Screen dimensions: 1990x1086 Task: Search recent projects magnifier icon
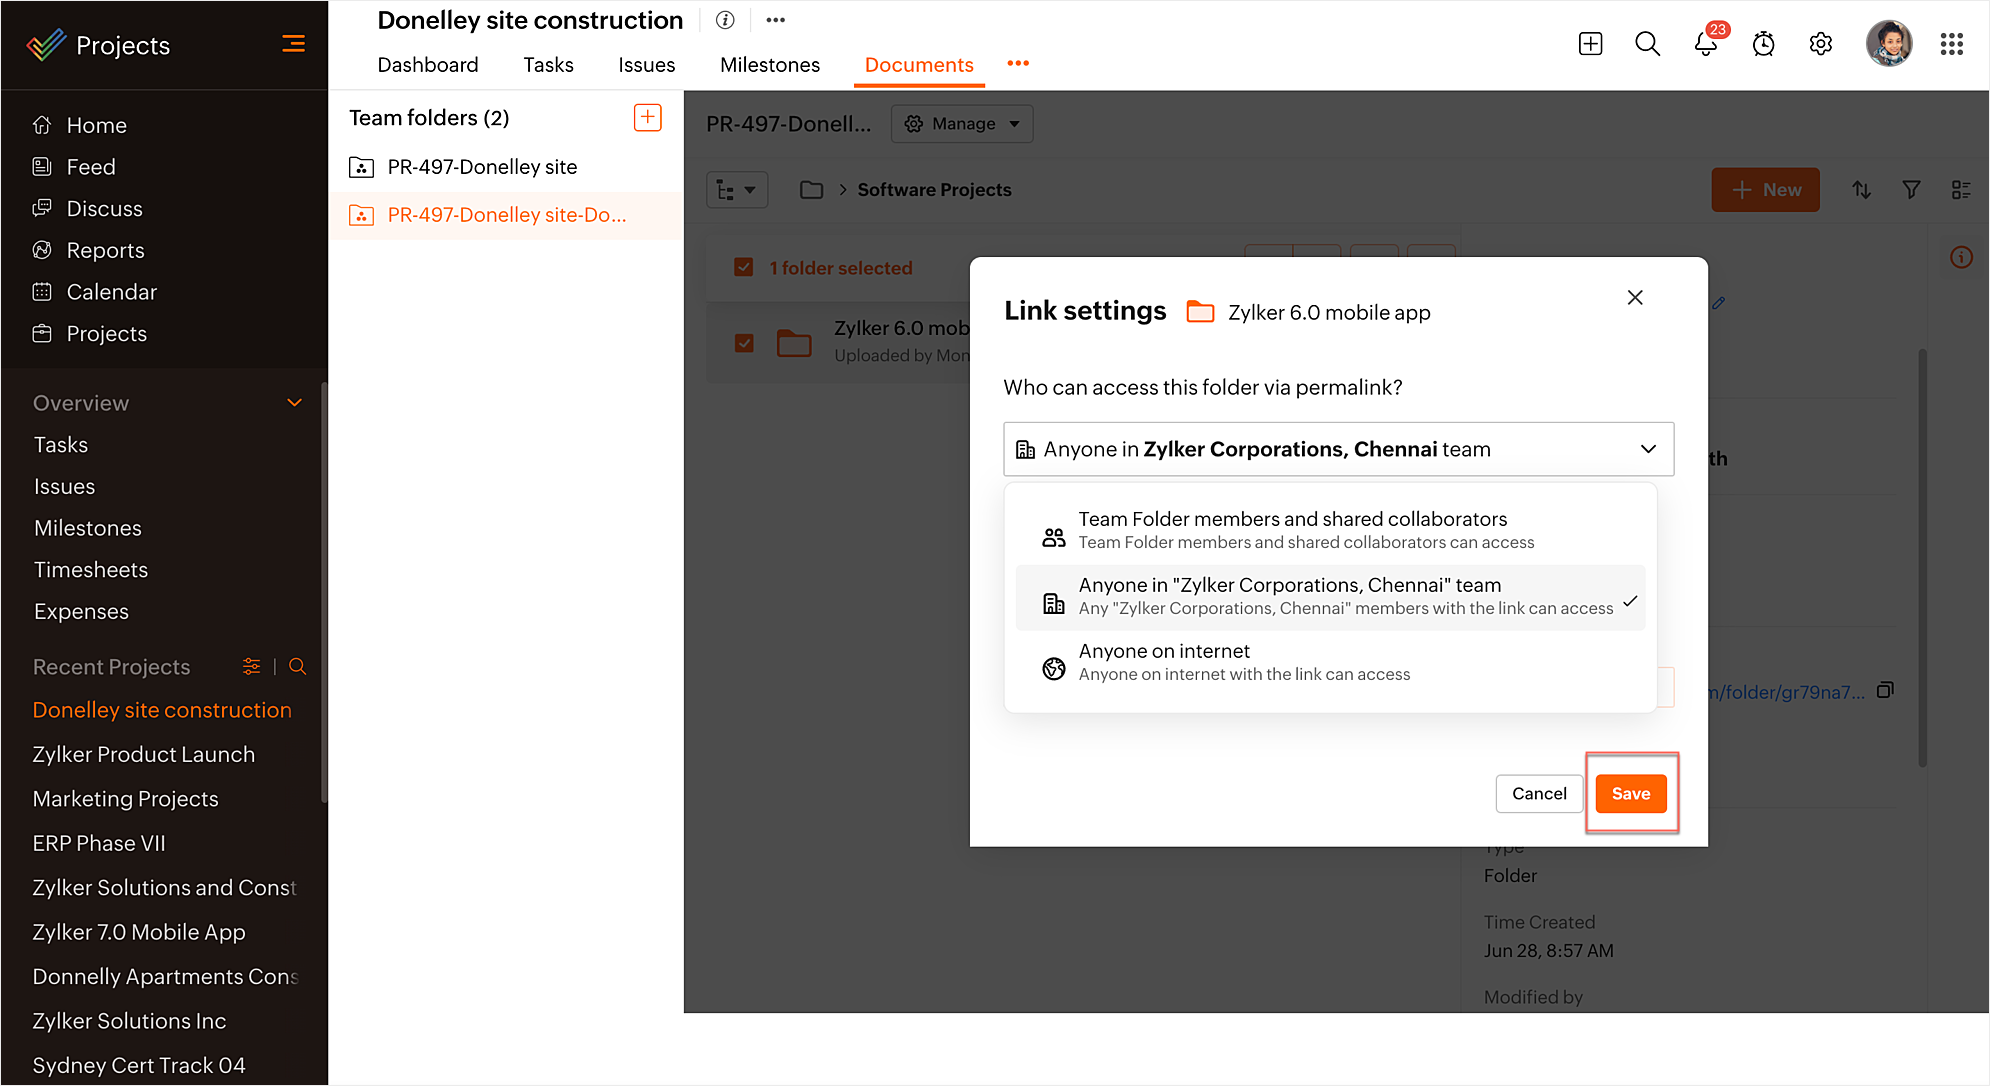click(x=297, y=667)
